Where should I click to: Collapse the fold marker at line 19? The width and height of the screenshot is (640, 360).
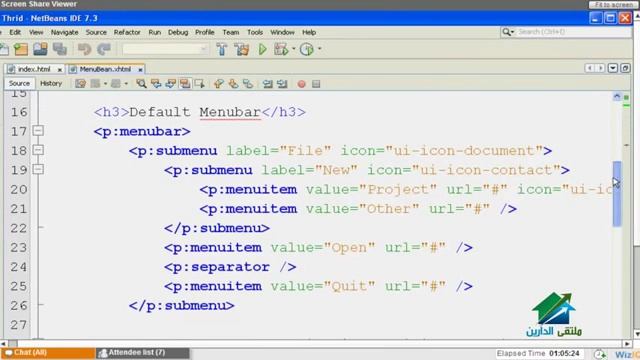click(38, 169)
